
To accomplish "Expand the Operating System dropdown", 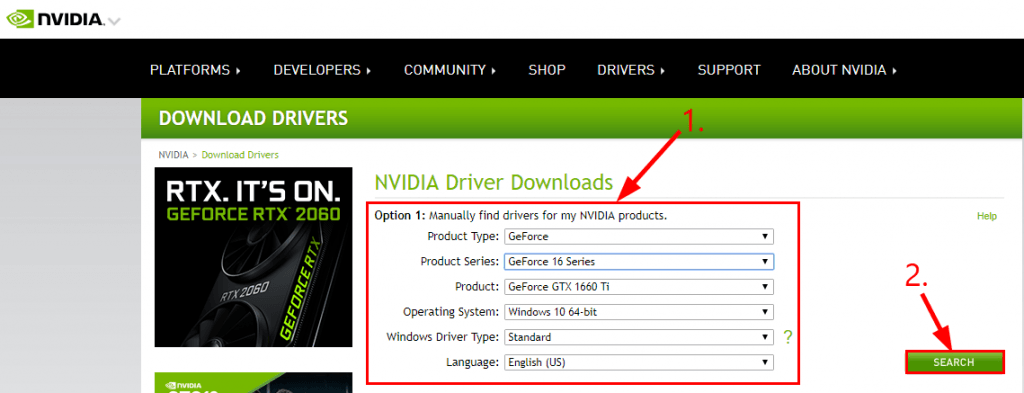I will click(x=639, y=312).
